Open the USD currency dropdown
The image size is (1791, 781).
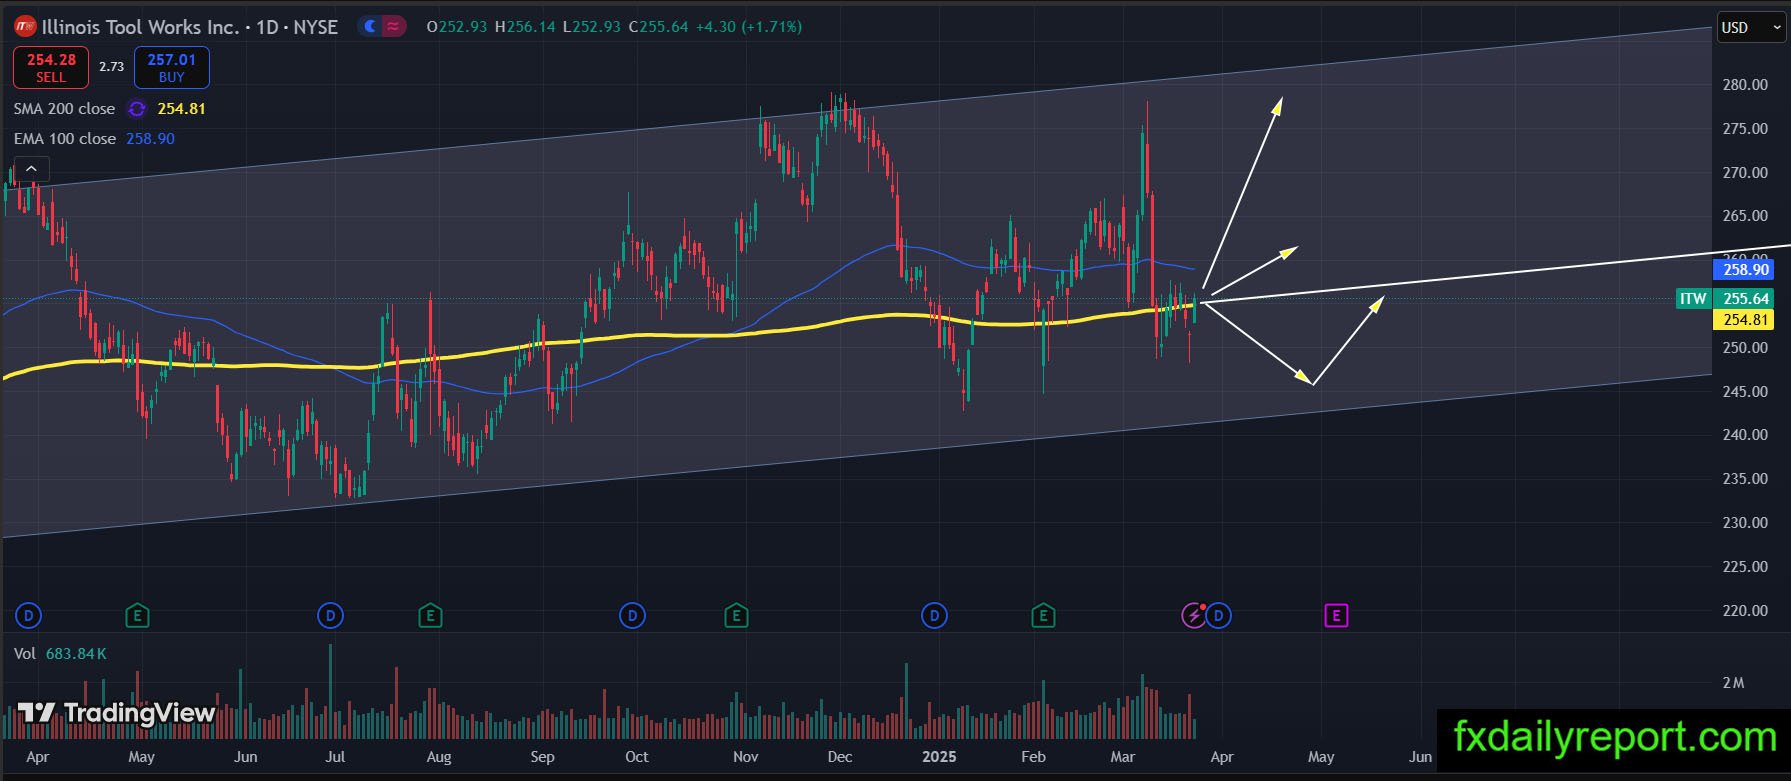pyautogui.click(x=1751, y=28)
